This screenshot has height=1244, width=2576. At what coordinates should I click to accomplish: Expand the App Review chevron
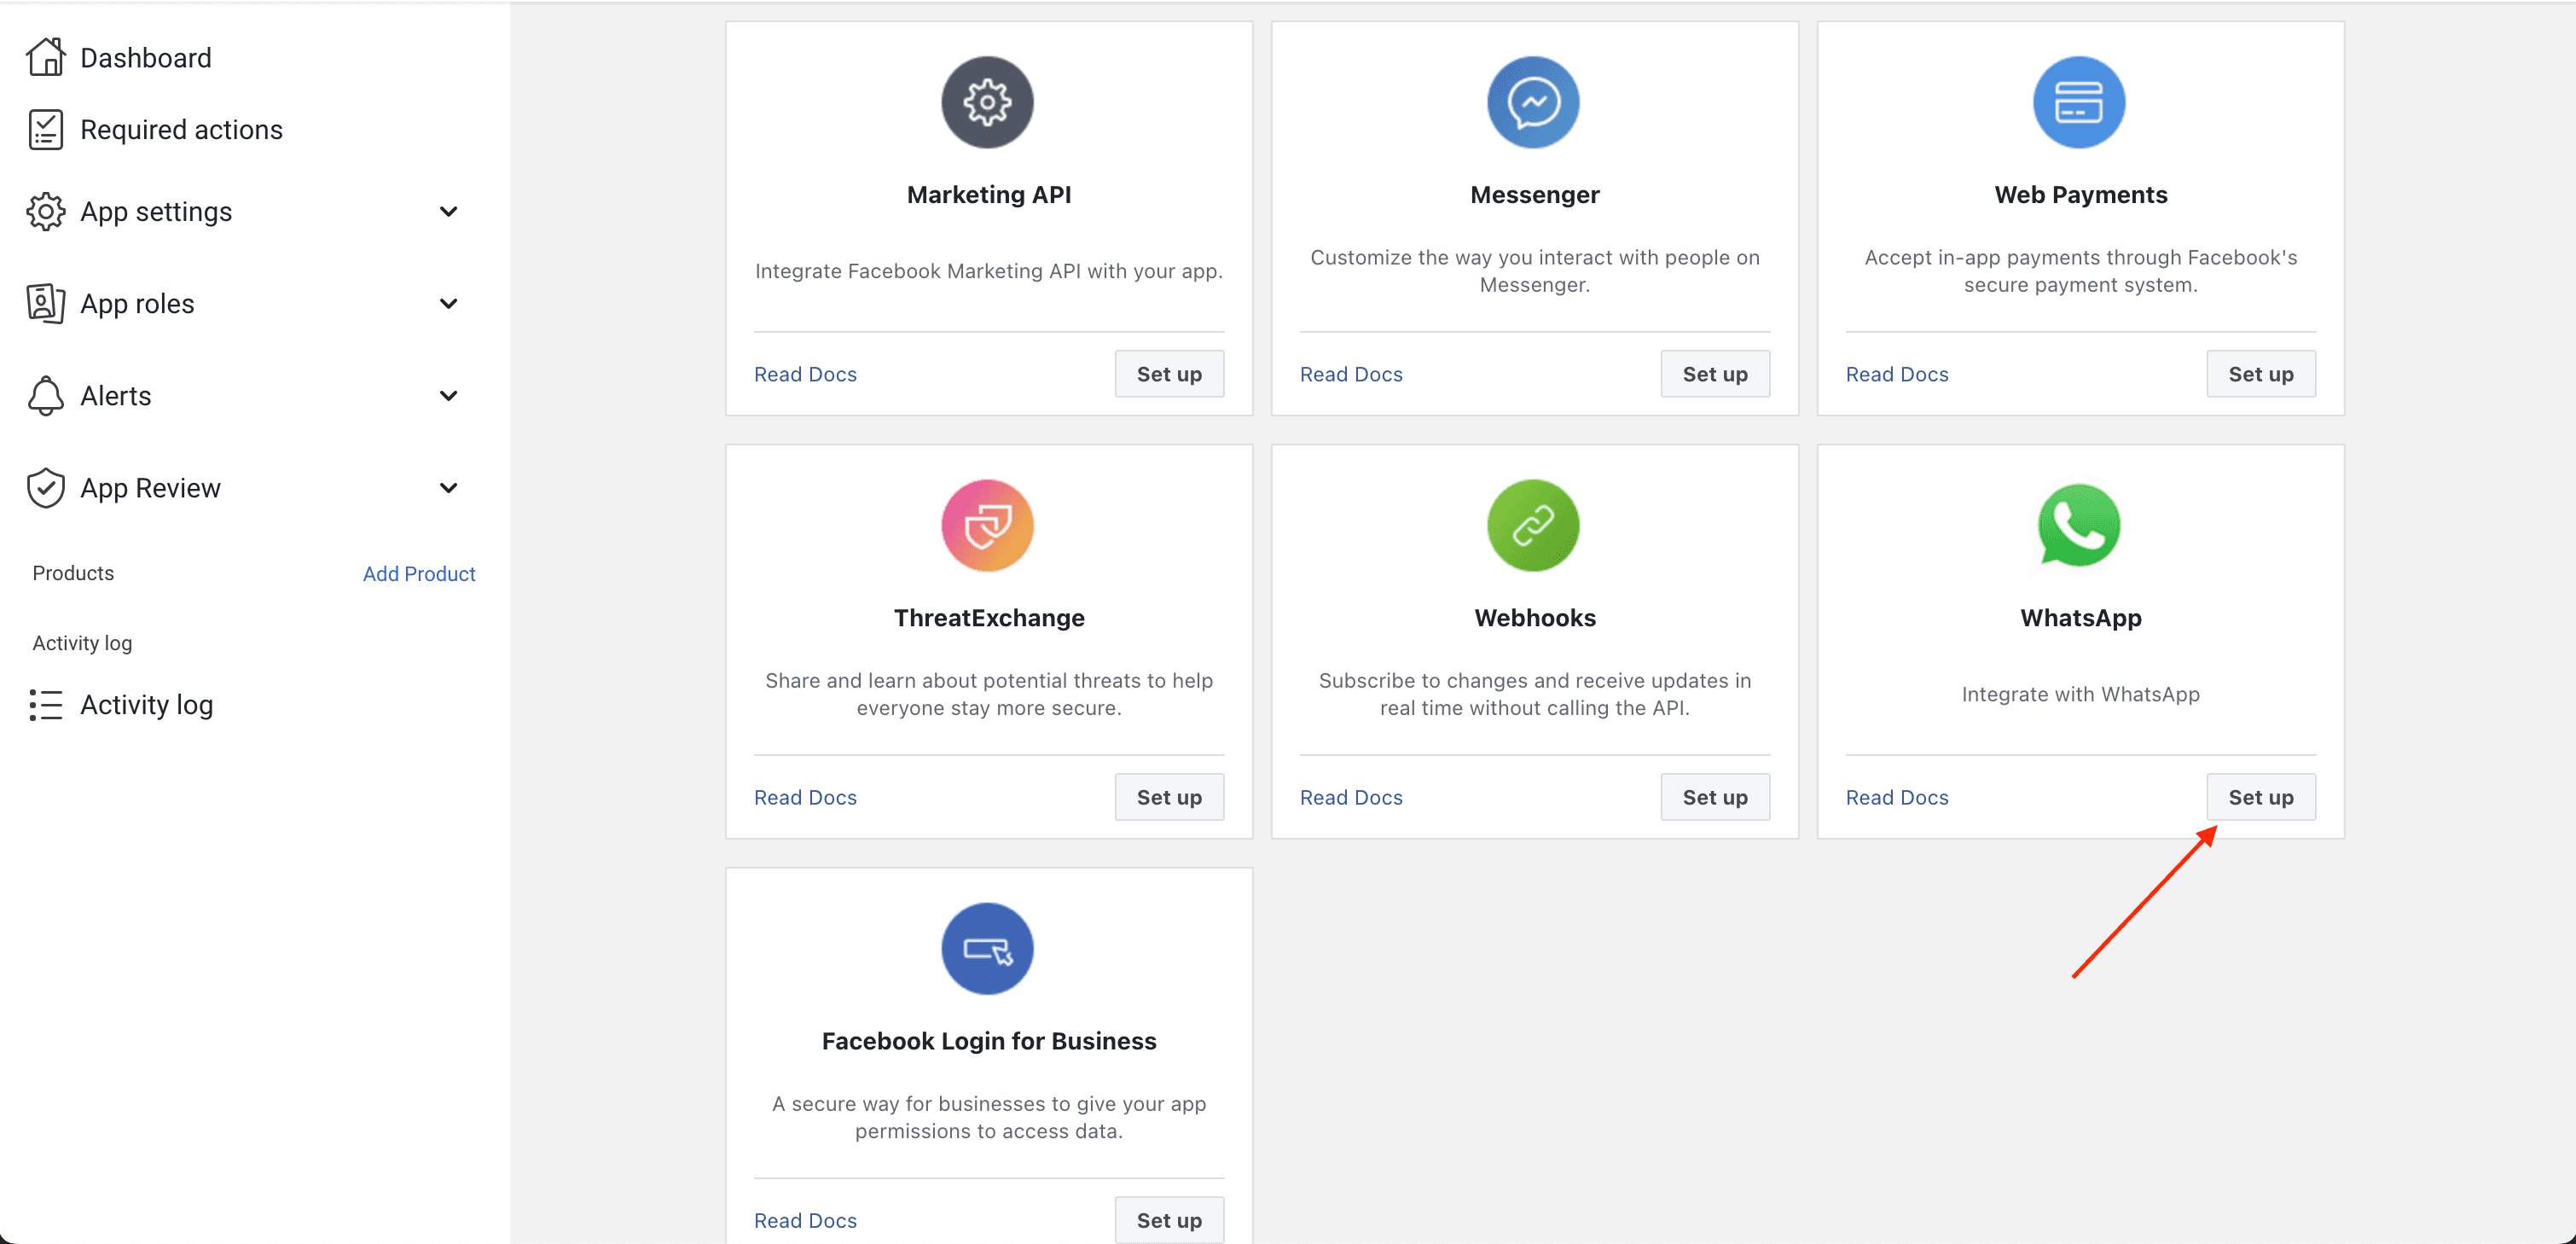(449, 488)
